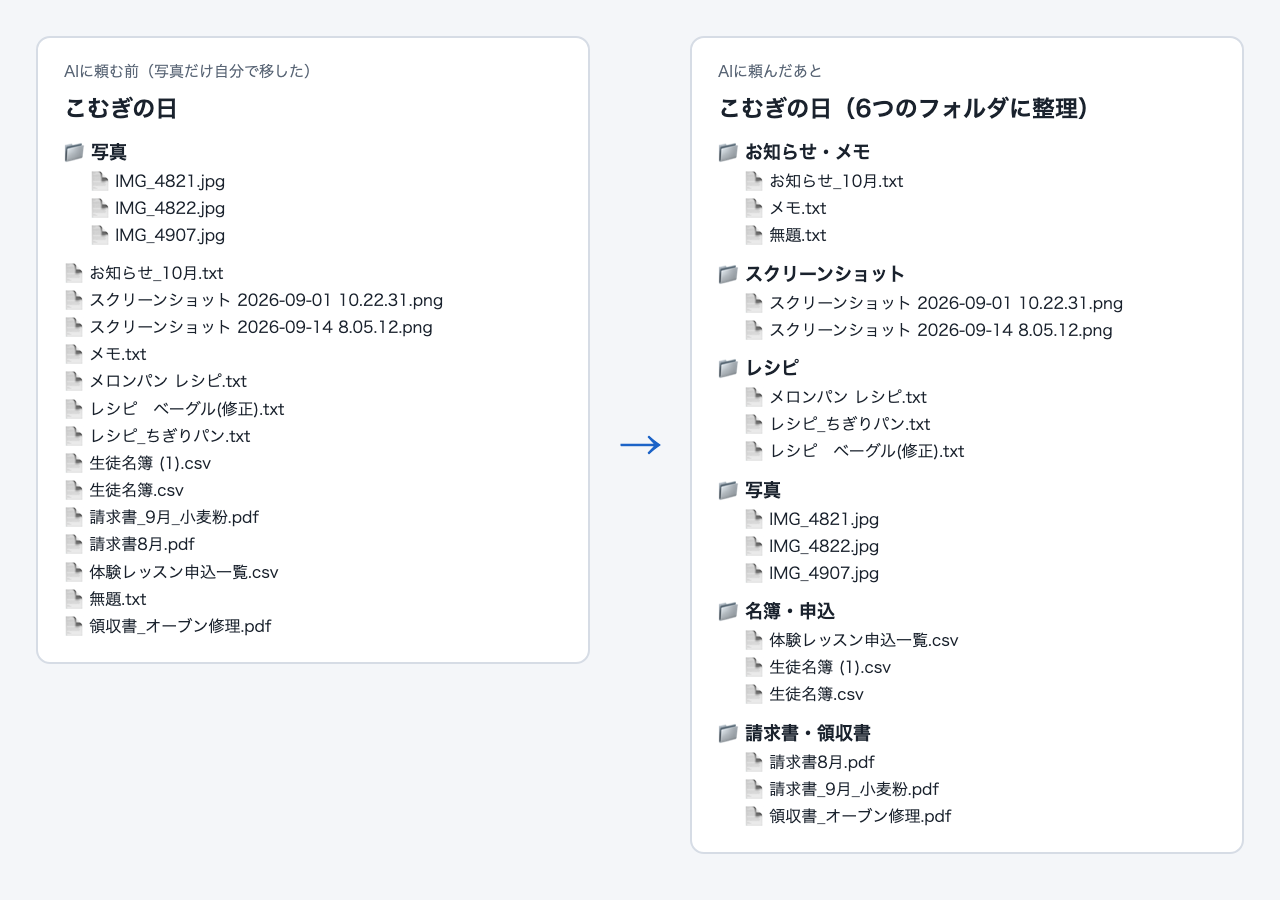Select スクリーンショット 2026-09-14 8.05.12.png in before panel
Screen dimensions: 1280x900
261,327
